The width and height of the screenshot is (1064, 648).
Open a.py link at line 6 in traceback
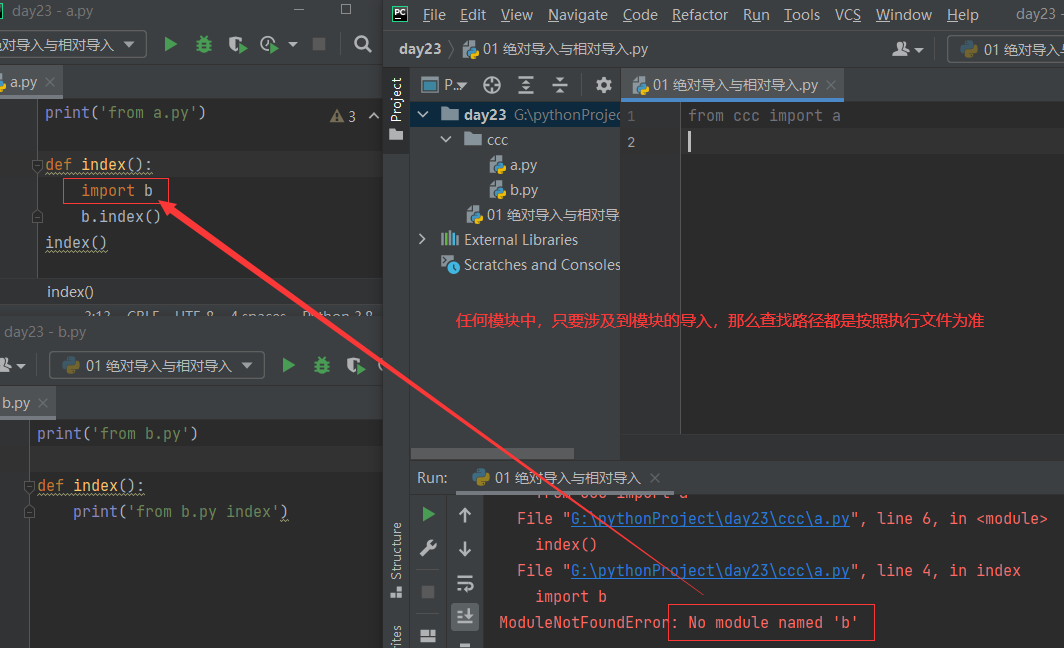click(710, 518)
